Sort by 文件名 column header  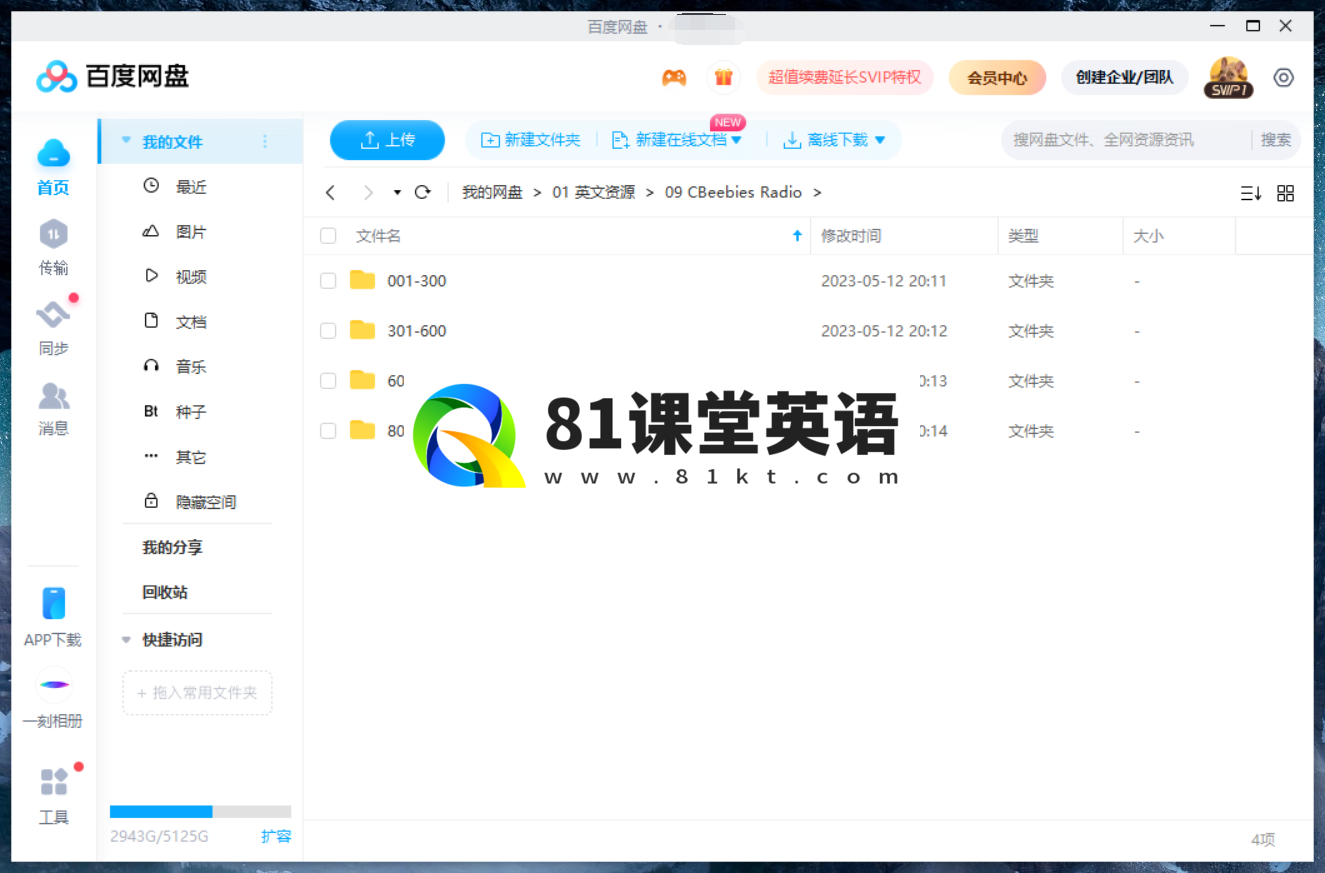pos(379,236)
